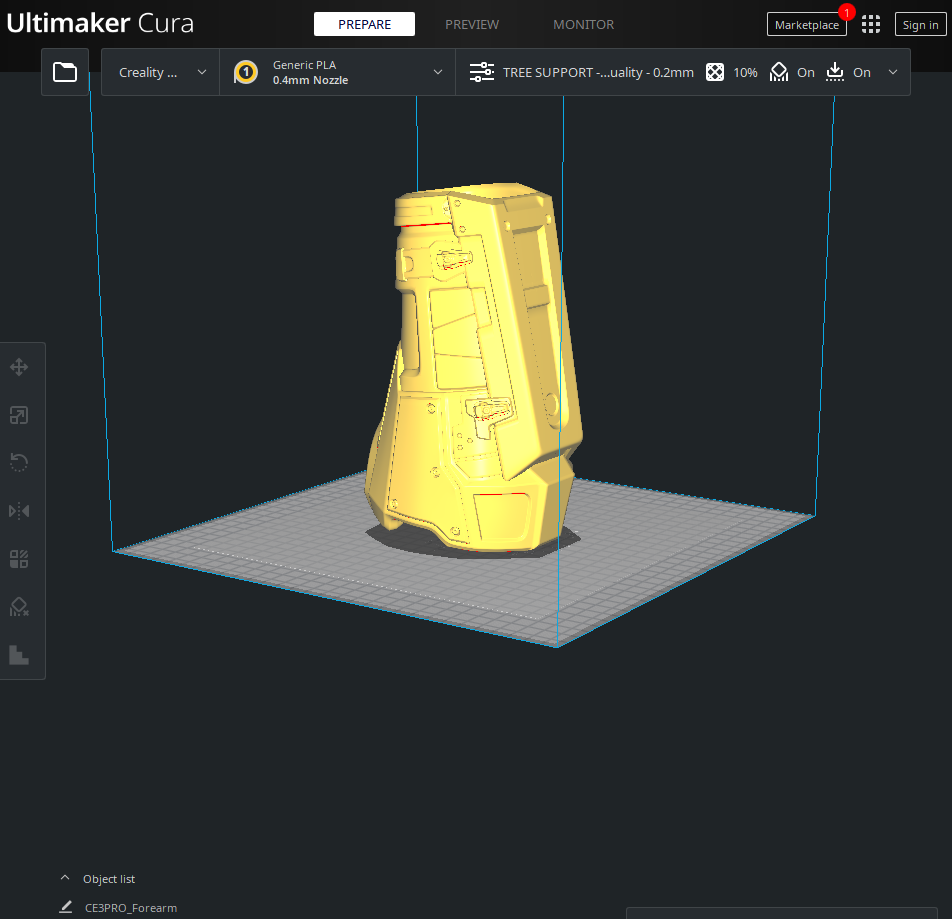952x919 pixels.
Task: Open Per Model Settings tool
Action: click(x=19, y=558)
